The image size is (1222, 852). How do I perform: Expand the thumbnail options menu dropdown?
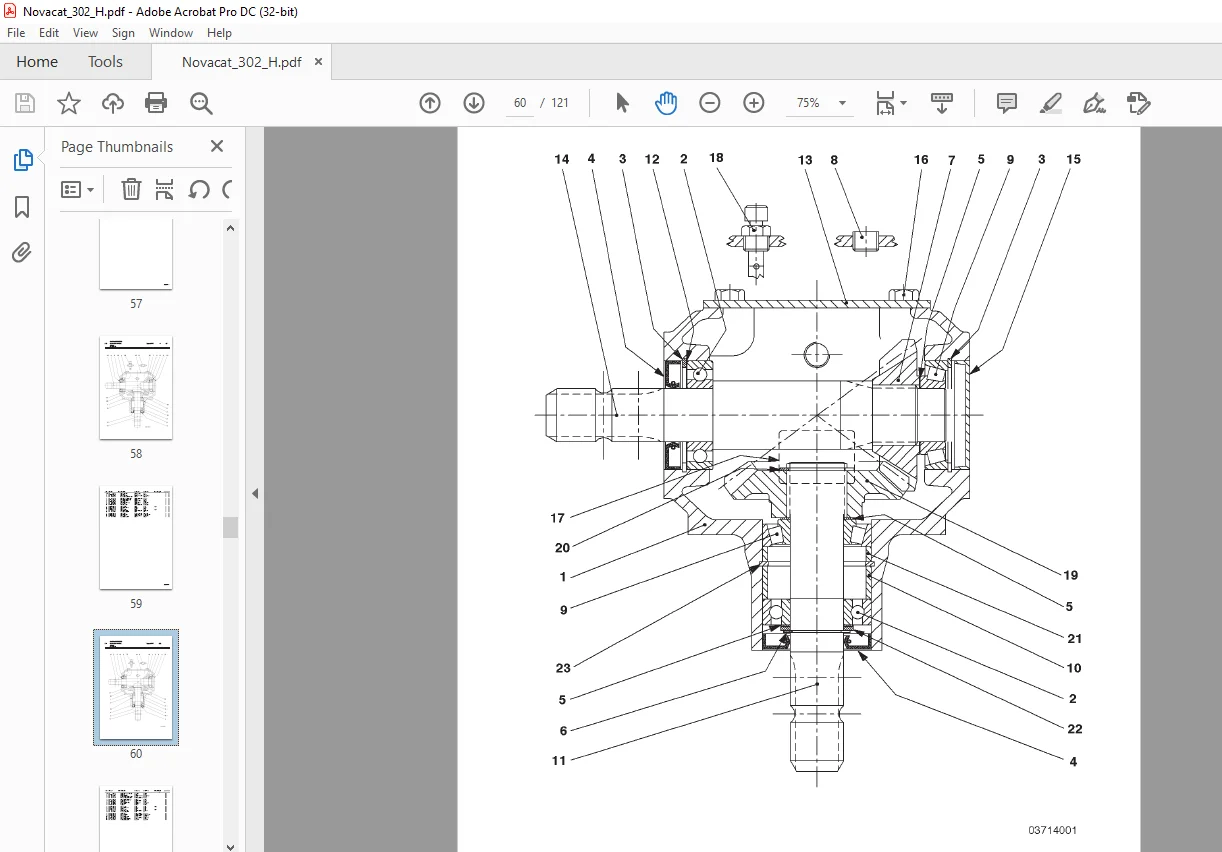(x=78, y=189)
